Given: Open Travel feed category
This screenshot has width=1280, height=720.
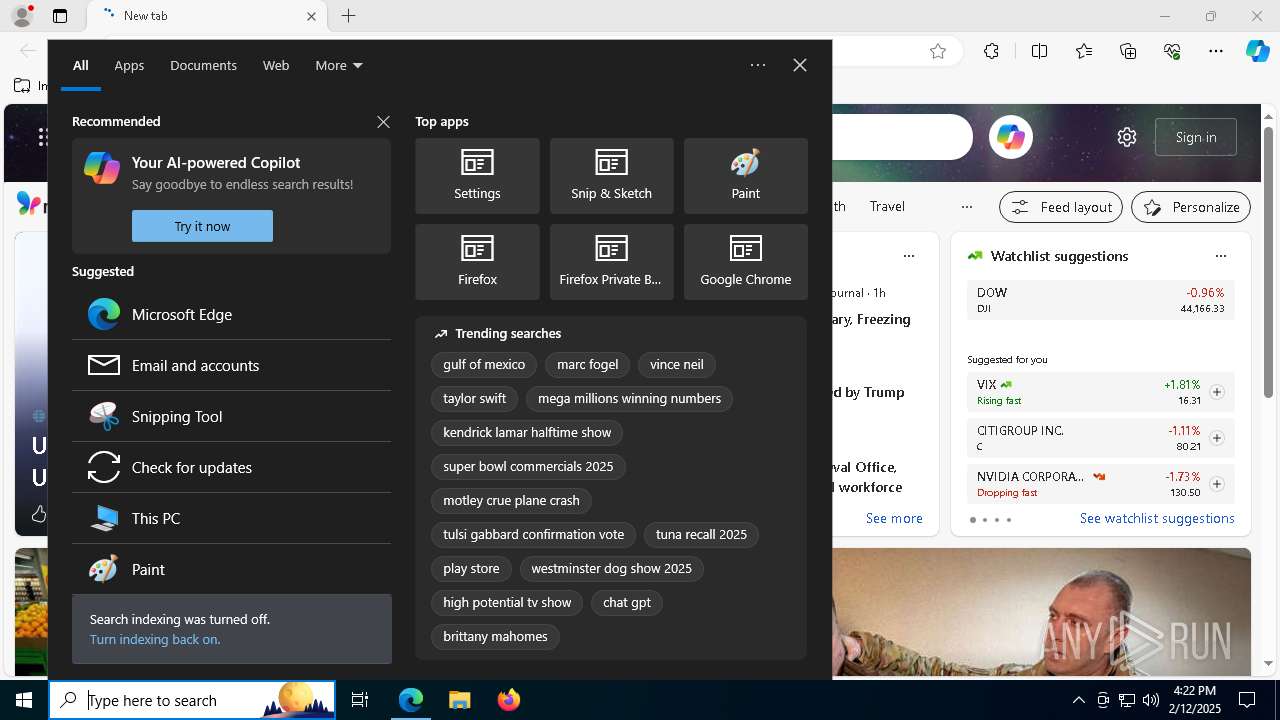Looking at the screenshot, I should [x=887, y=207].
